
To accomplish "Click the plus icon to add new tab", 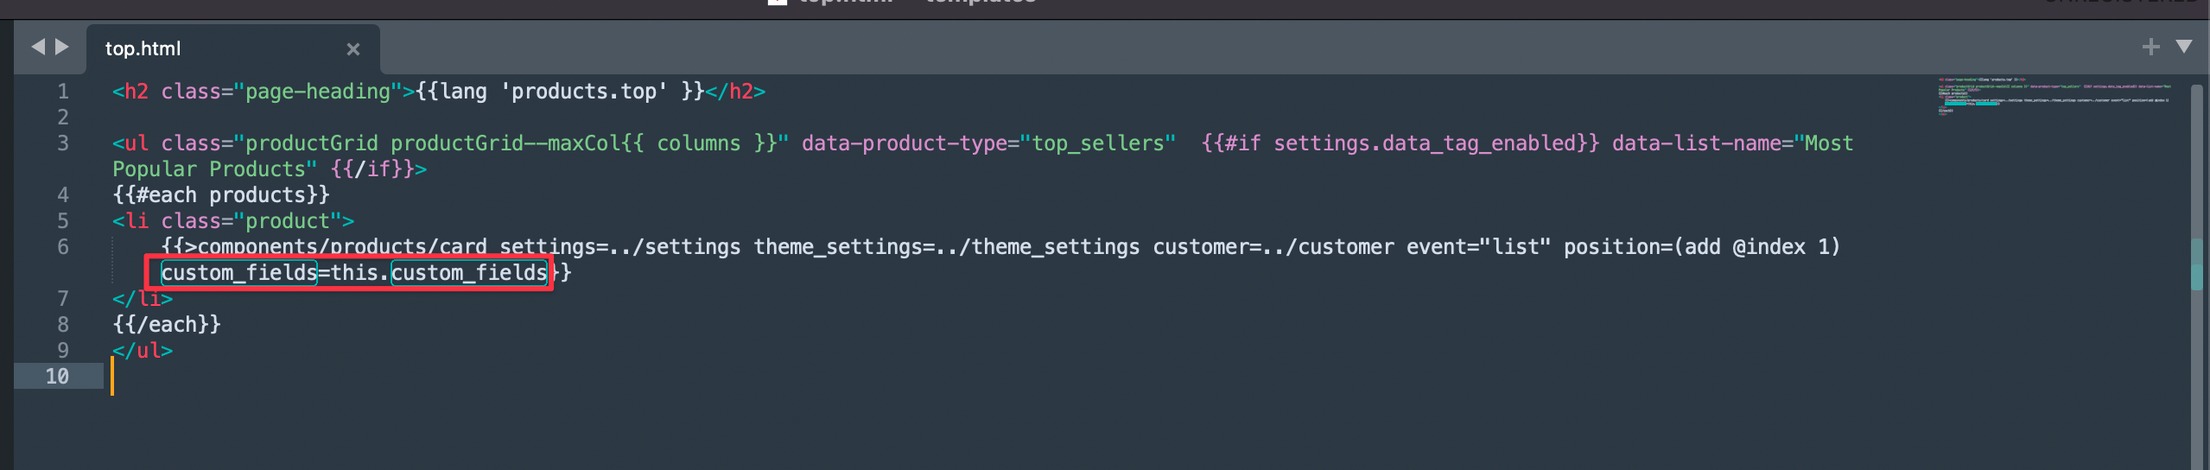I will pos(2150,47).
